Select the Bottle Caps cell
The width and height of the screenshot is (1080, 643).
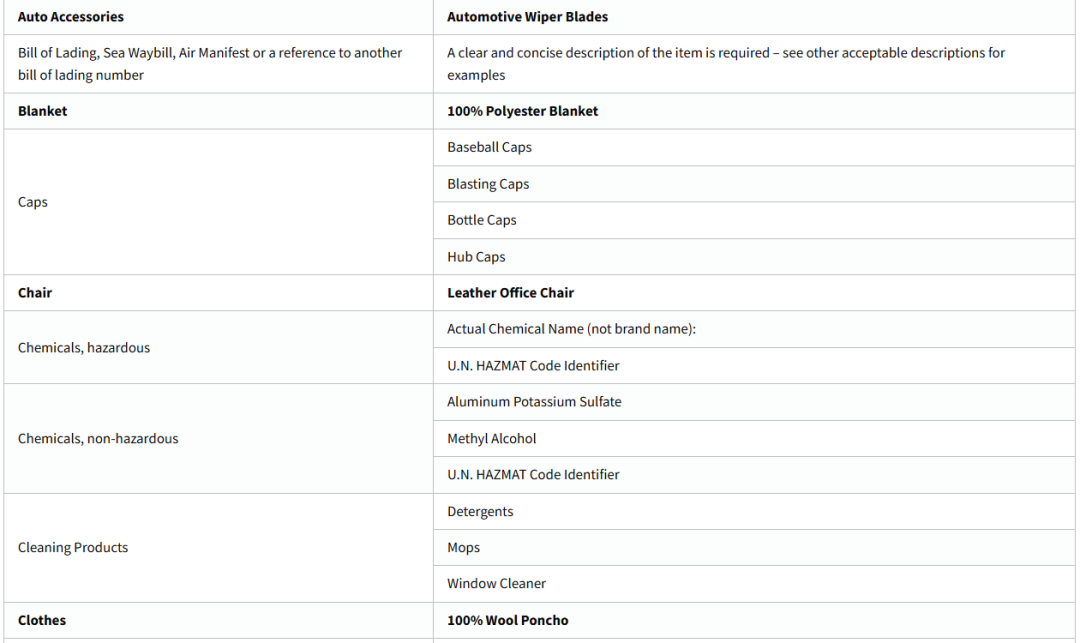482,220
